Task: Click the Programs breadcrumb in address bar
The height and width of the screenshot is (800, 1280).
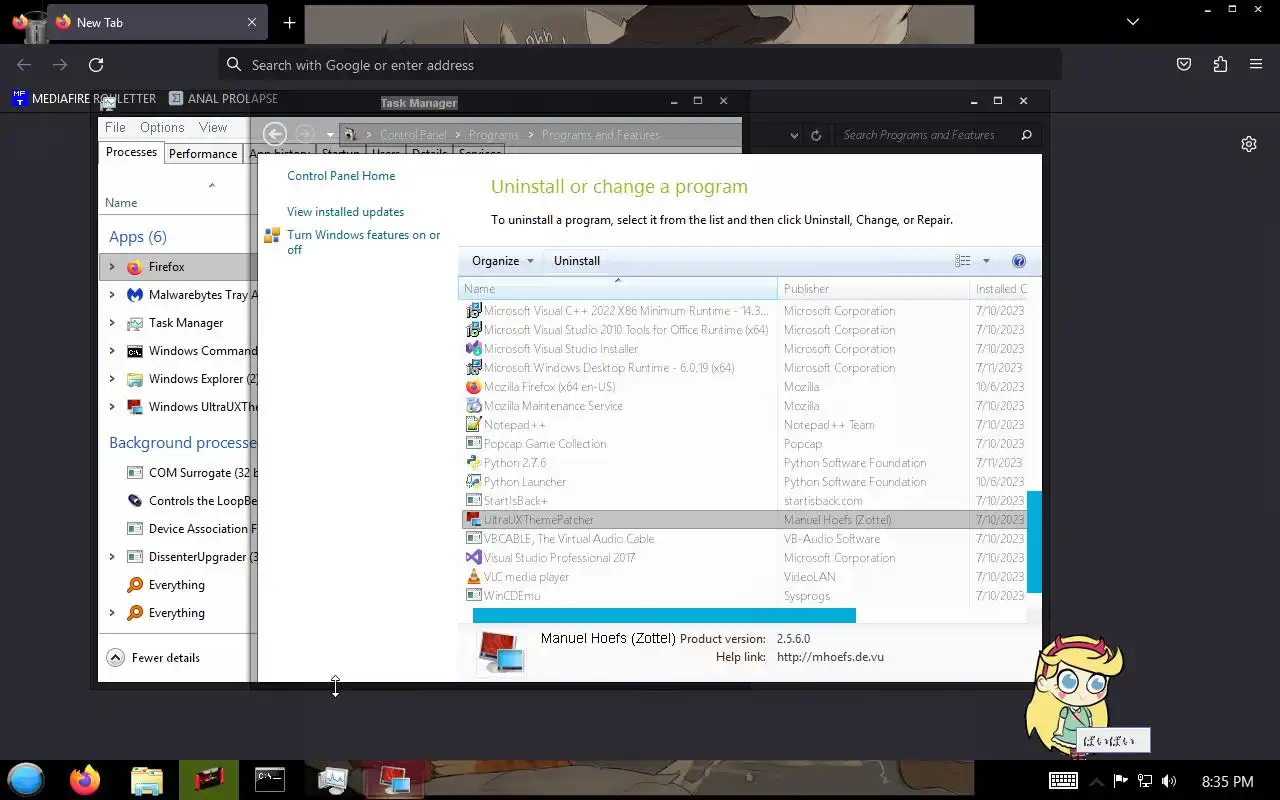Action: pyautogui.click(x=494, y=135)
